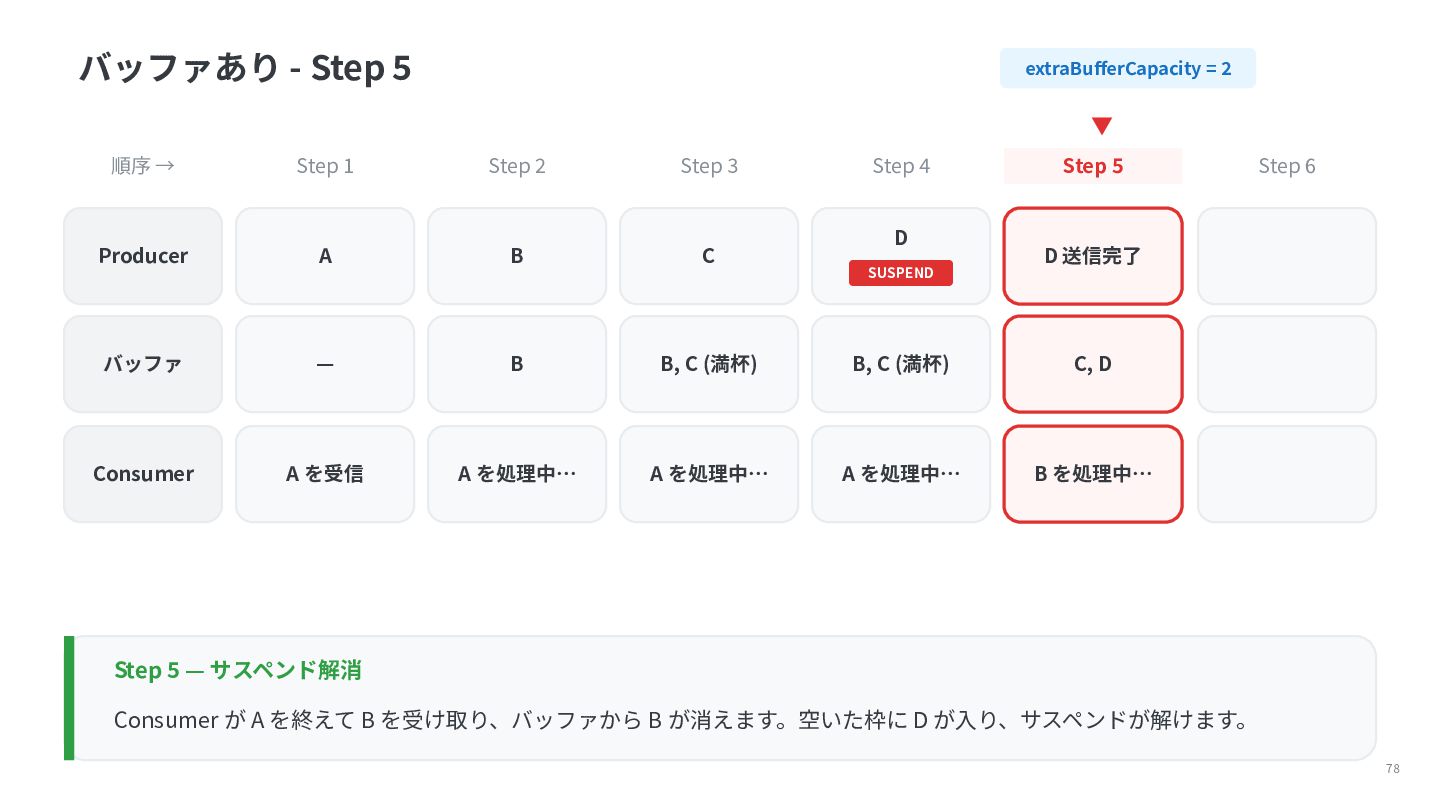
Task: Click the empty Step 6 Producer cell
Action: click(x=1287, y=256)
